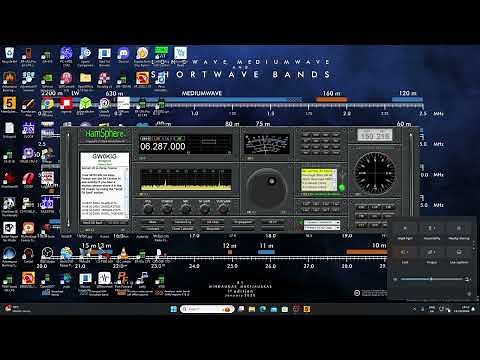This screenshot has width=480, height=360.
Task: Open the lower dropdown beside the red square
Action: coord(322,228)
